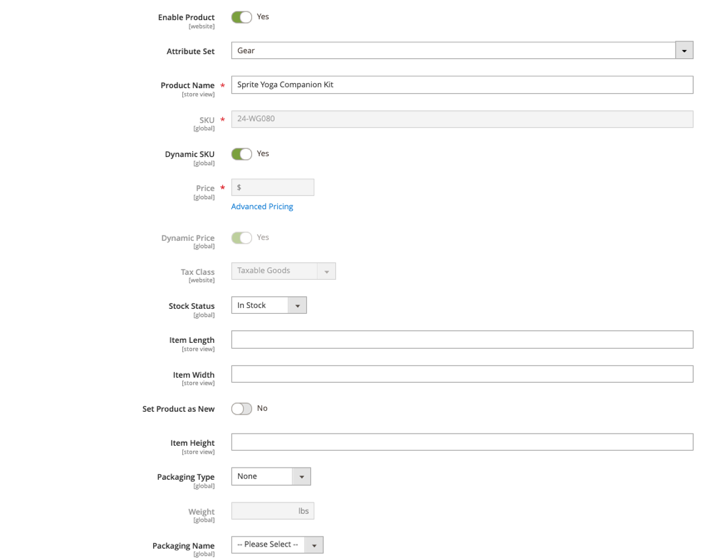
Task: Click the Gear value in Attribute Set
Action: click(246, 51)
